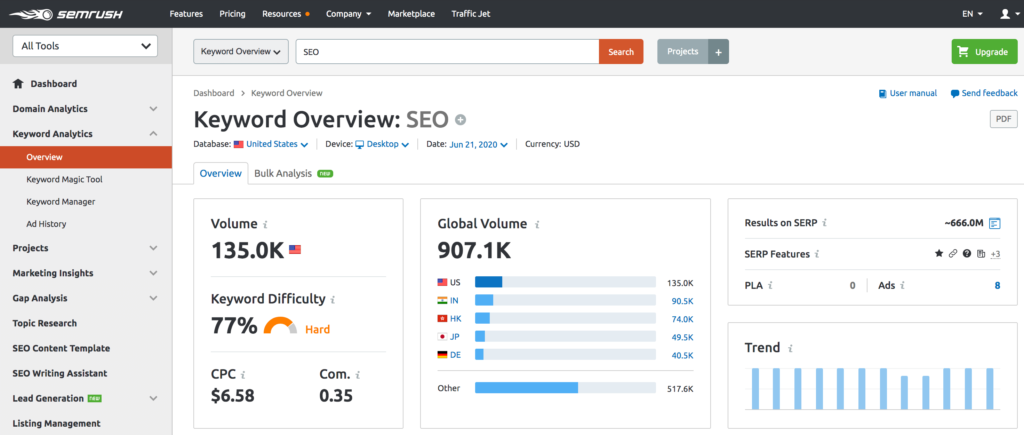Open the Company menu dropdown

tap(349, 14)
